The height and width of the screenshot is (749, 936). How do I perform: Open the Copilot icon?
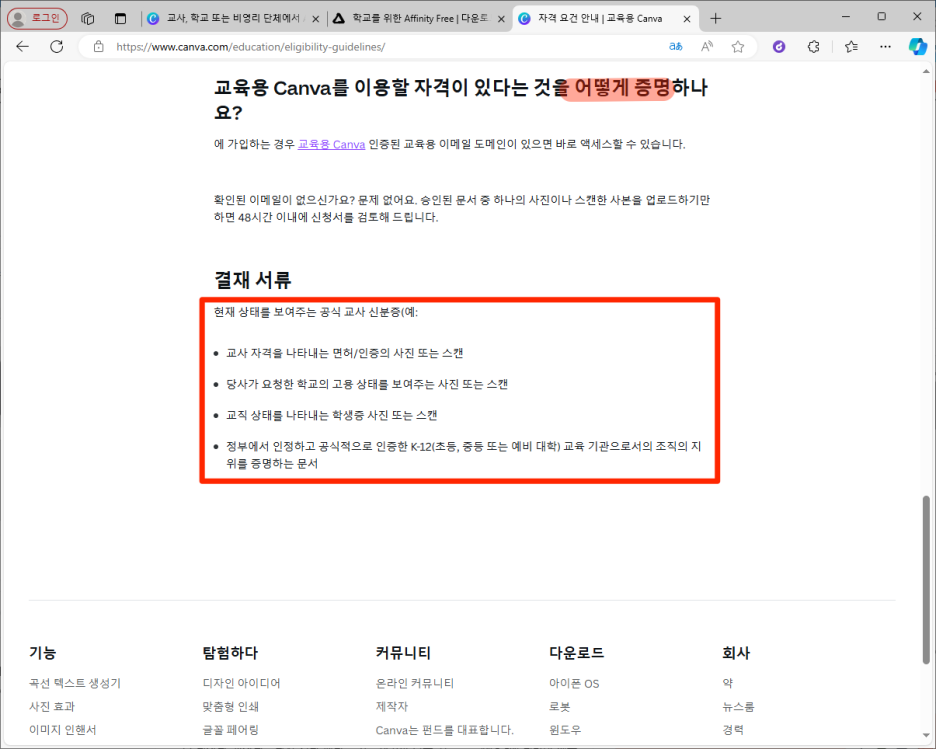(x=917, y=47)
